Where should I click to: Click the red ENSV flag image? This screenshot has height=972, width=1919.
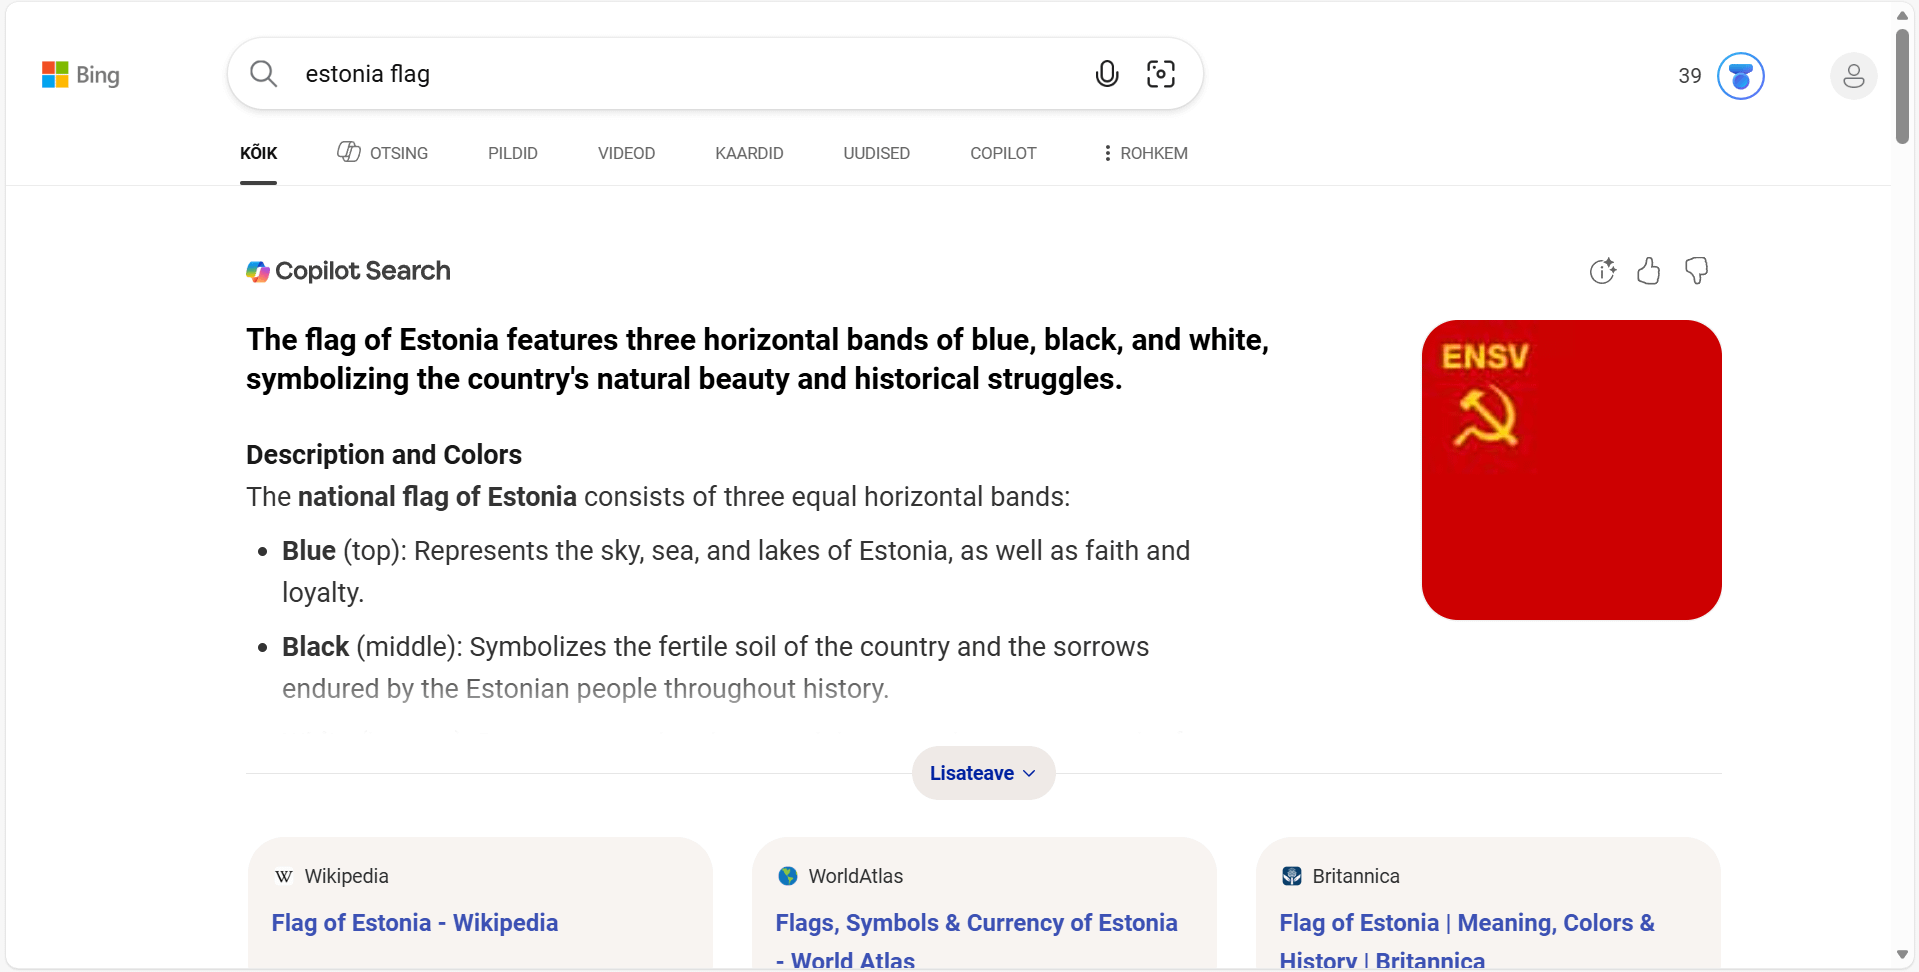(1571, 470)
